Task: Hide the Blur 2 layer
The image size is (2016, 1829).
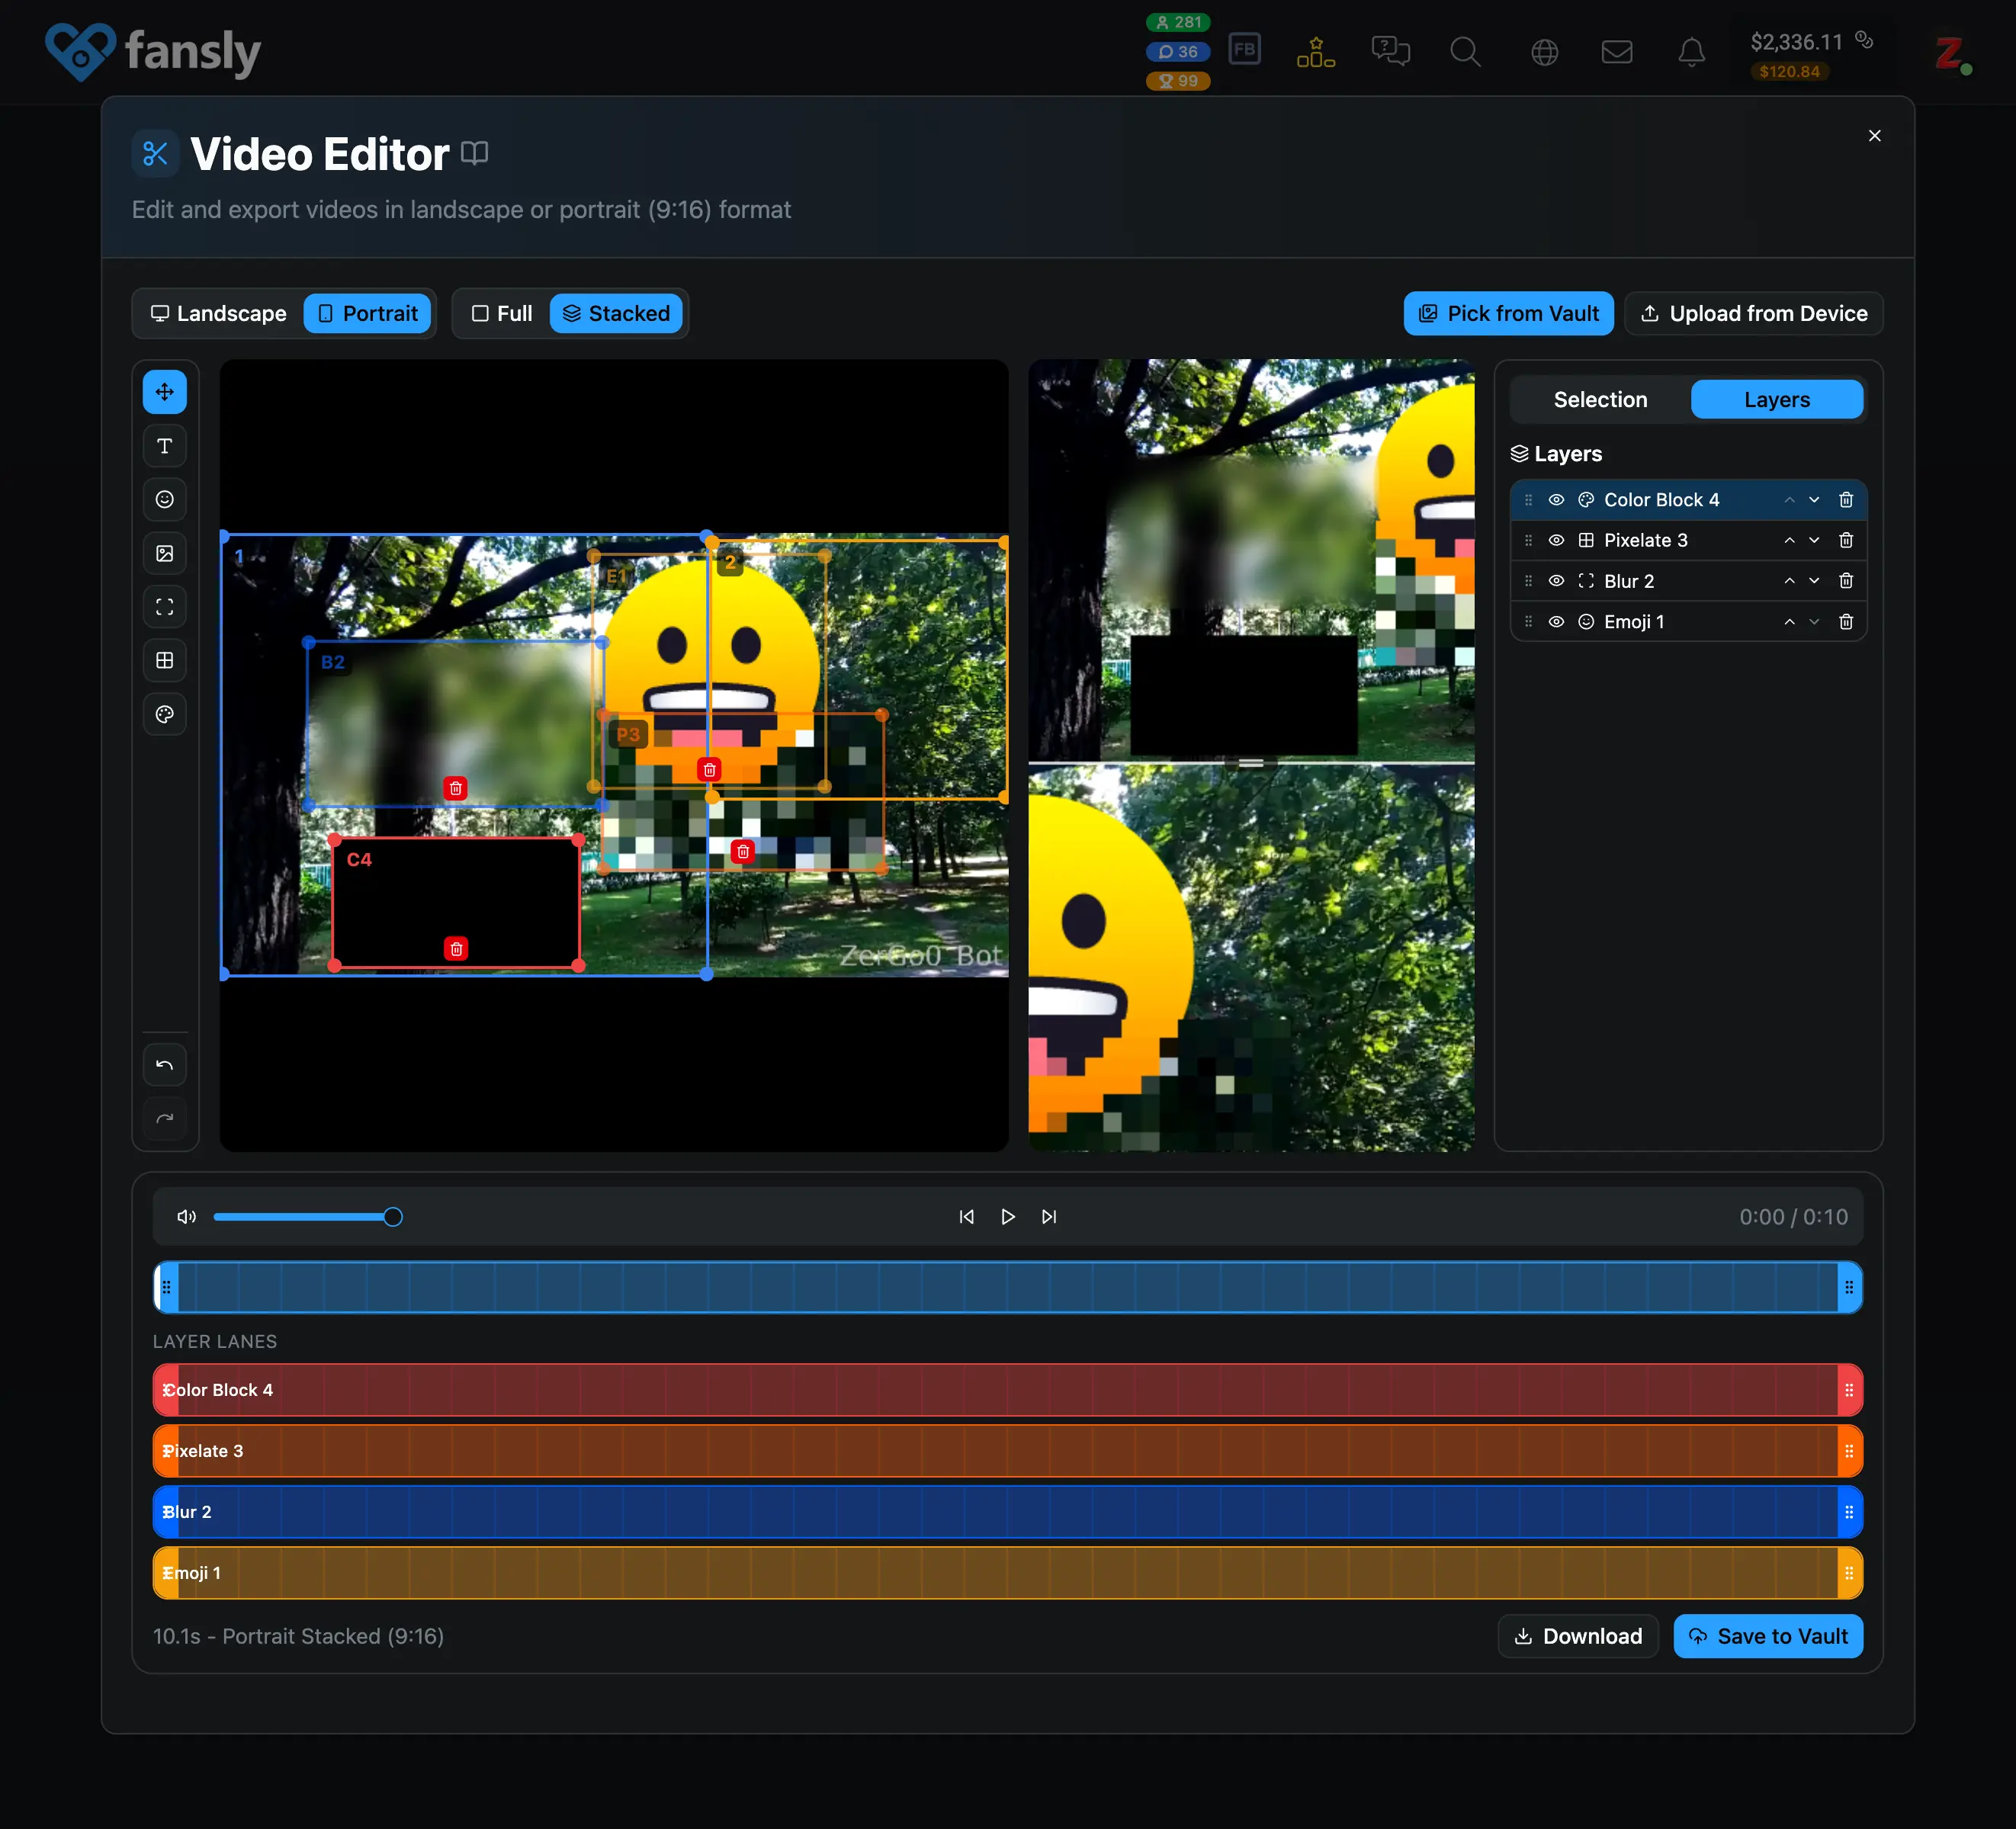Action: (1556, 580)
